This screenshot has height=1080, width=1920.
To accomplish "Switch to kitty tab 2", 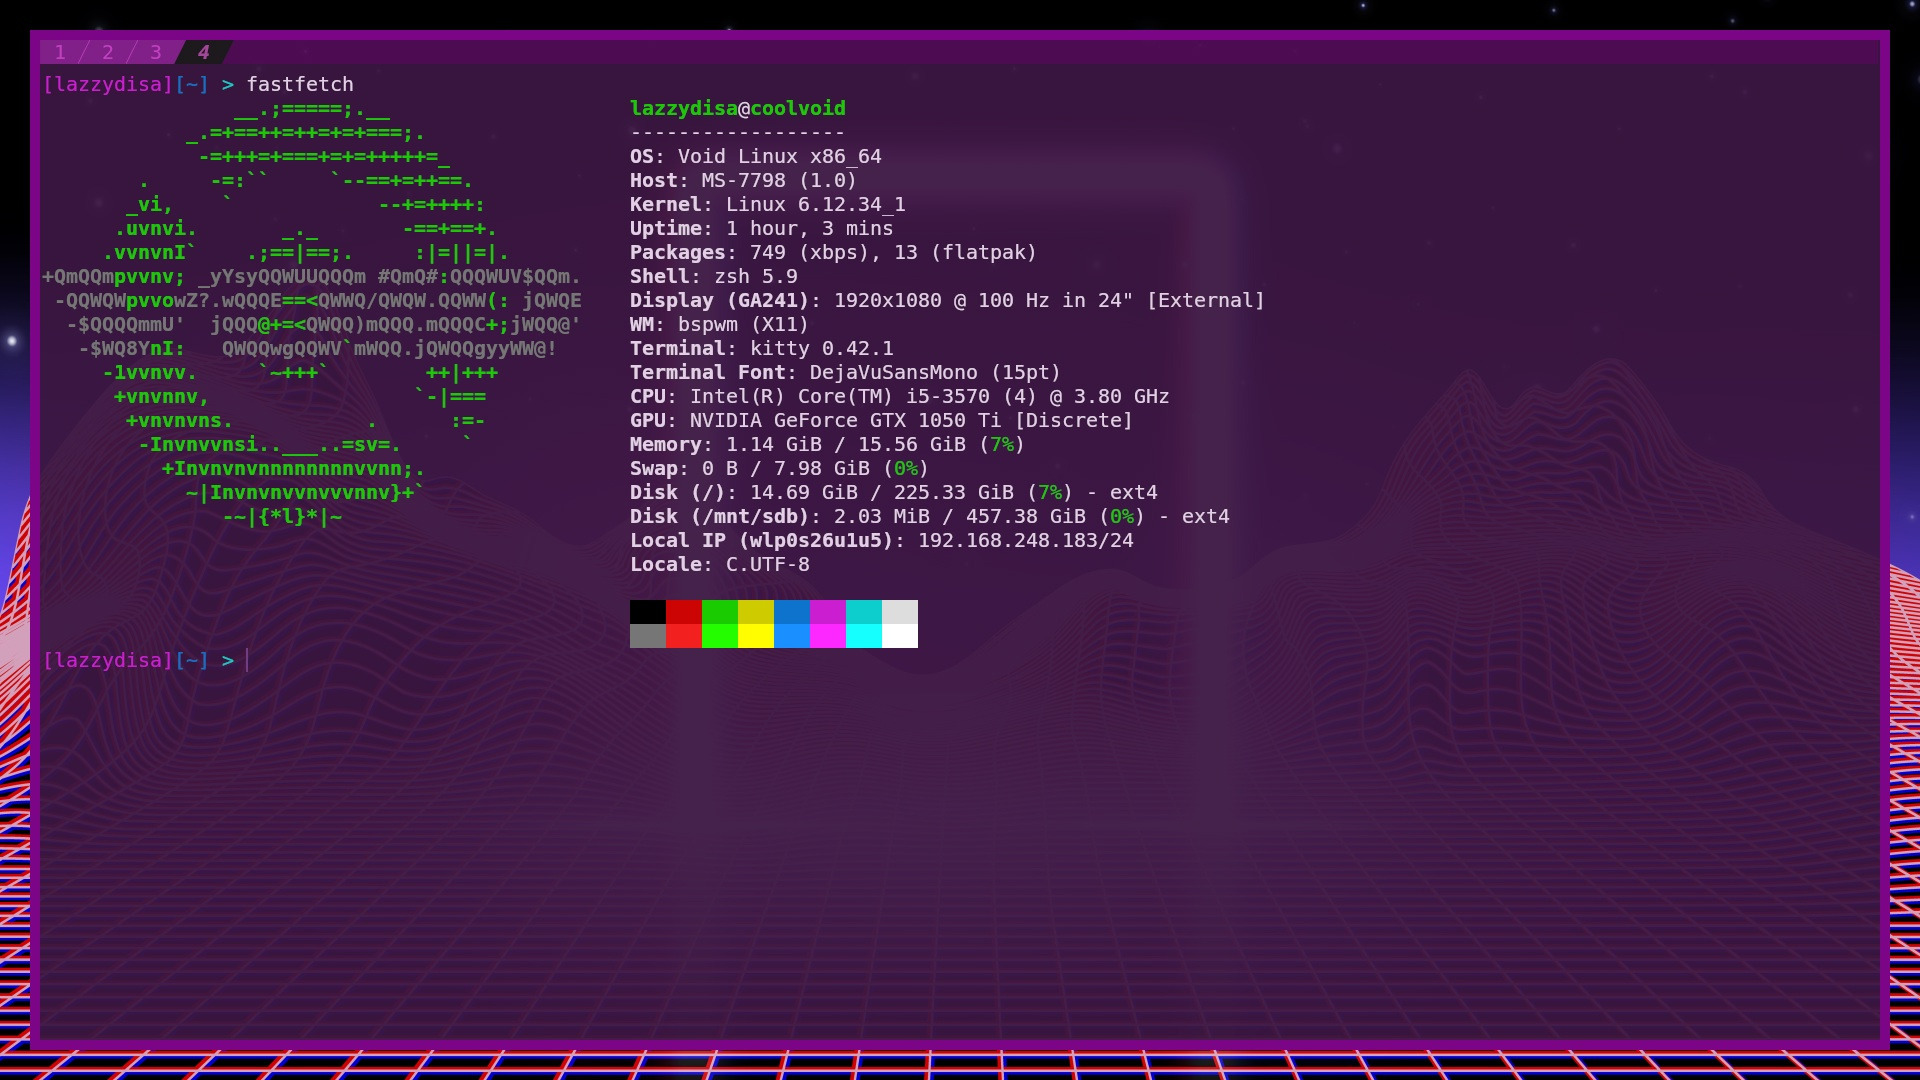I will [108, 52].
